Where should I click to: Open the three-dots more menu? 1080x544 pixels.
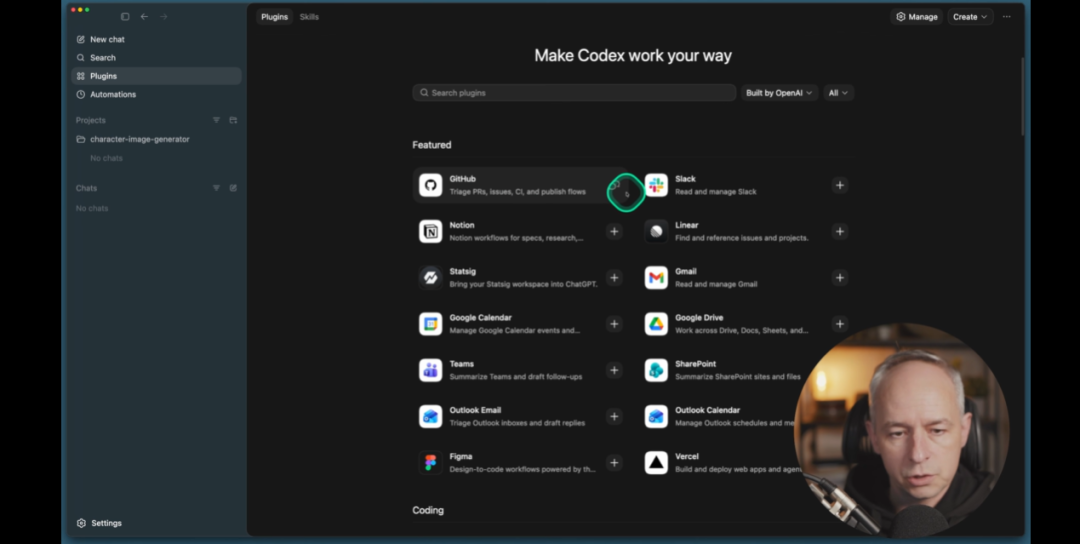(x=1006, y=17)
